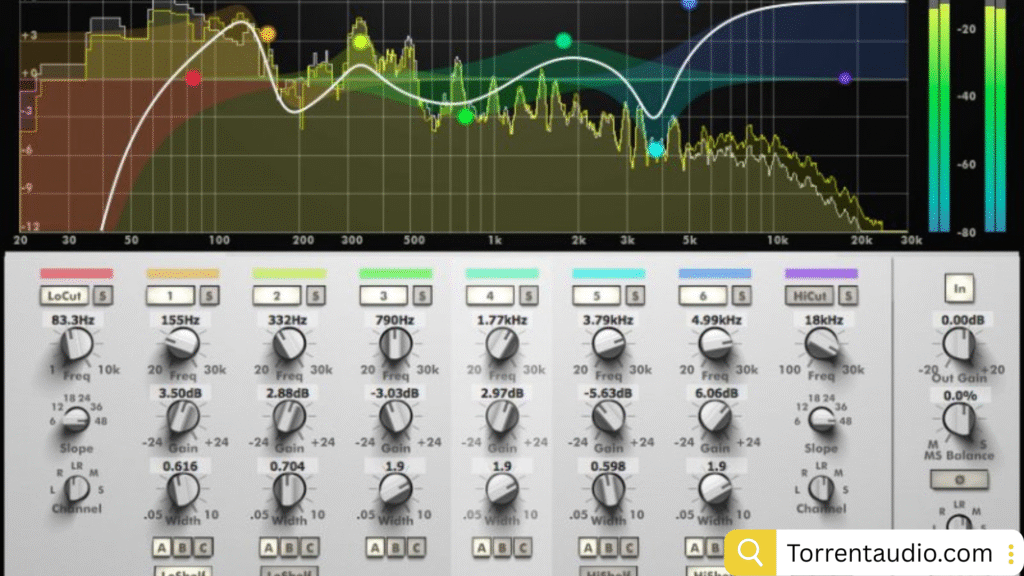Screen dimensions: 1024x576
Task: Click the MS Balance knob
Action: point(959,419)
